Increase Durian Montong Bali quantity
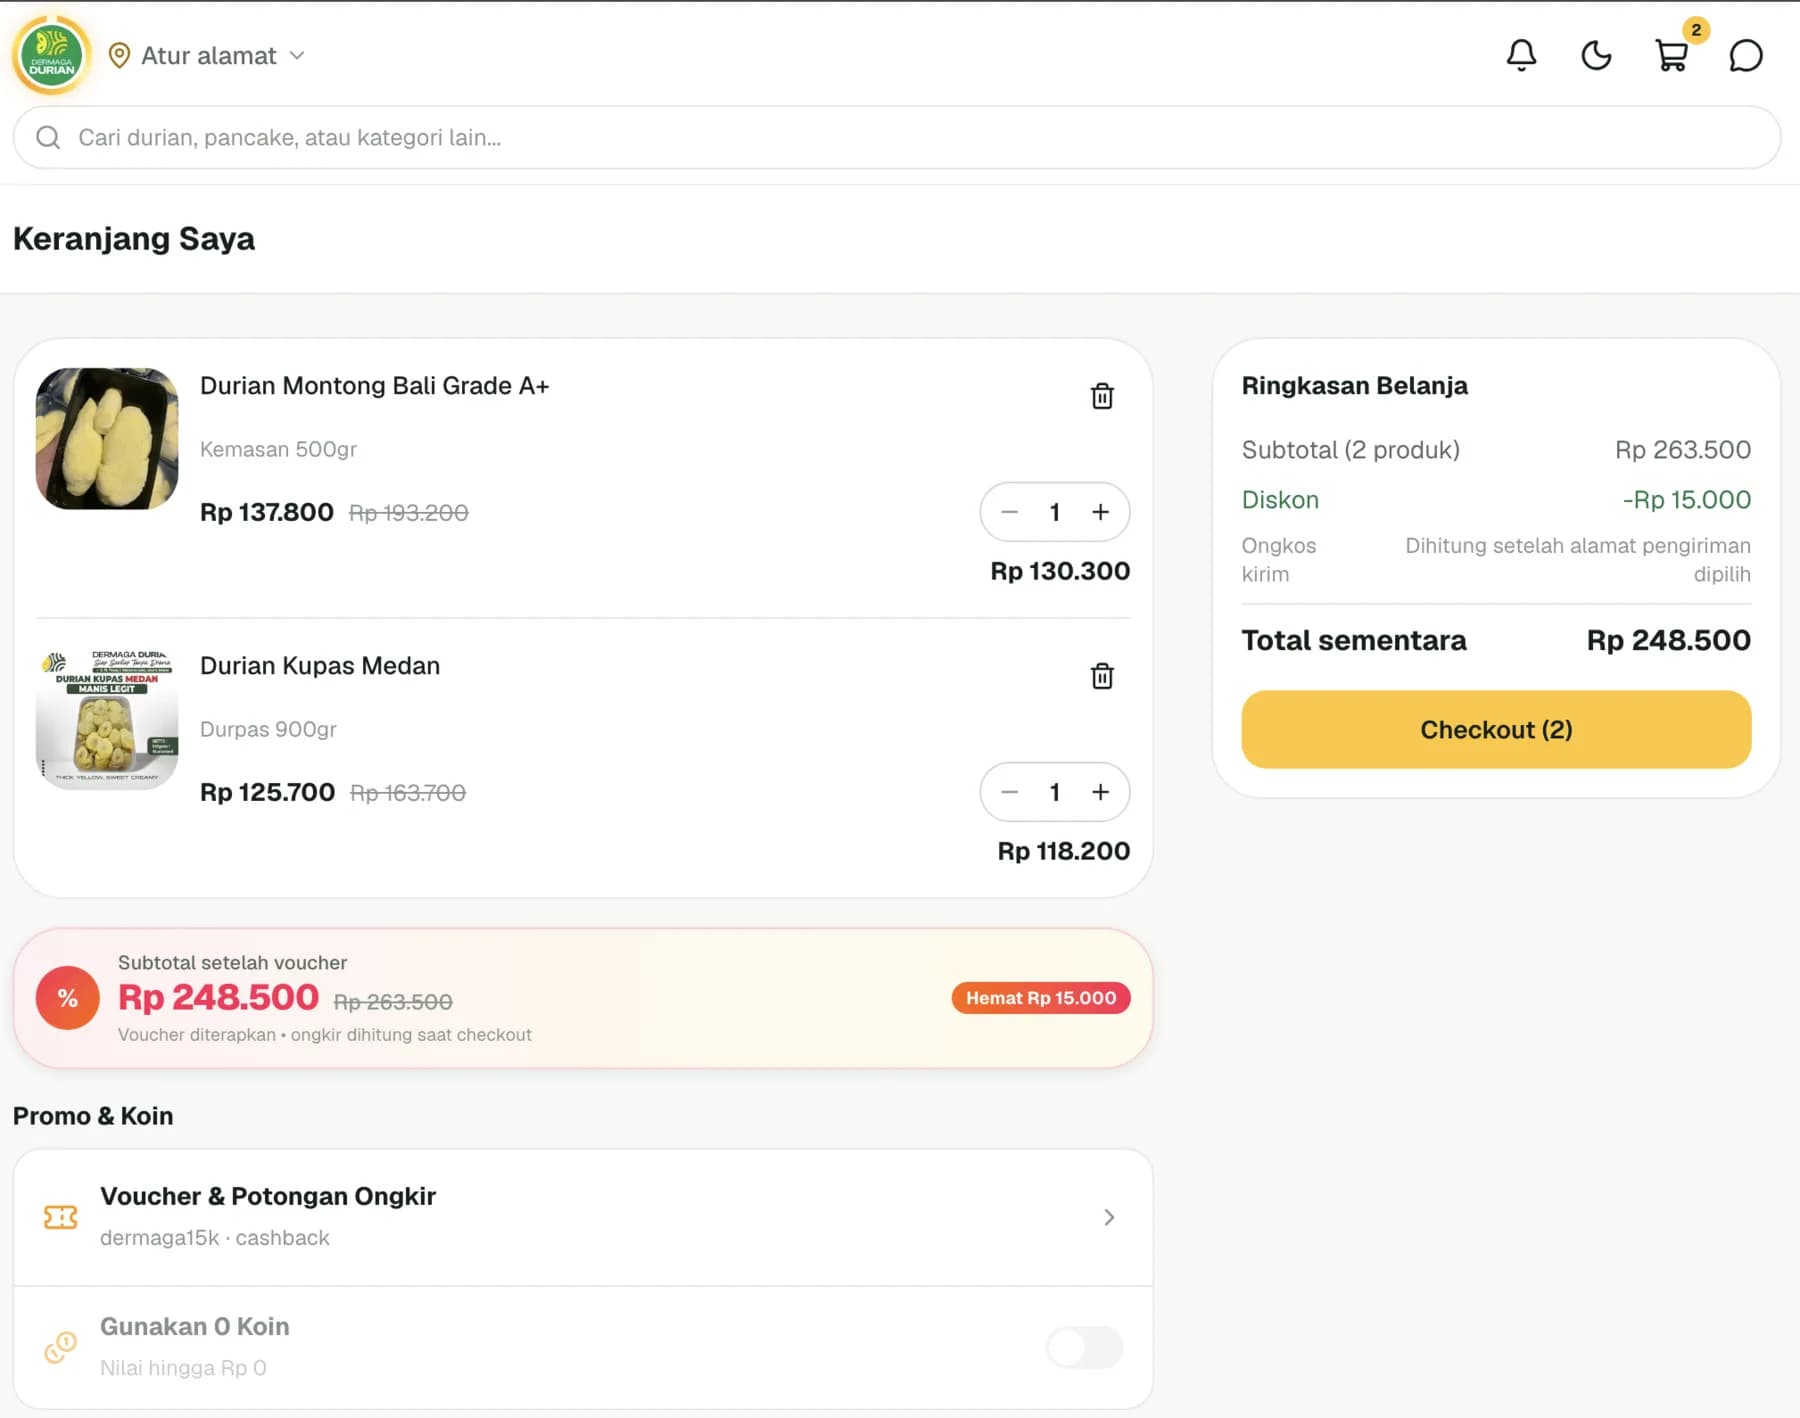Screen dimensions: 1800x1418 point(1100,512)
